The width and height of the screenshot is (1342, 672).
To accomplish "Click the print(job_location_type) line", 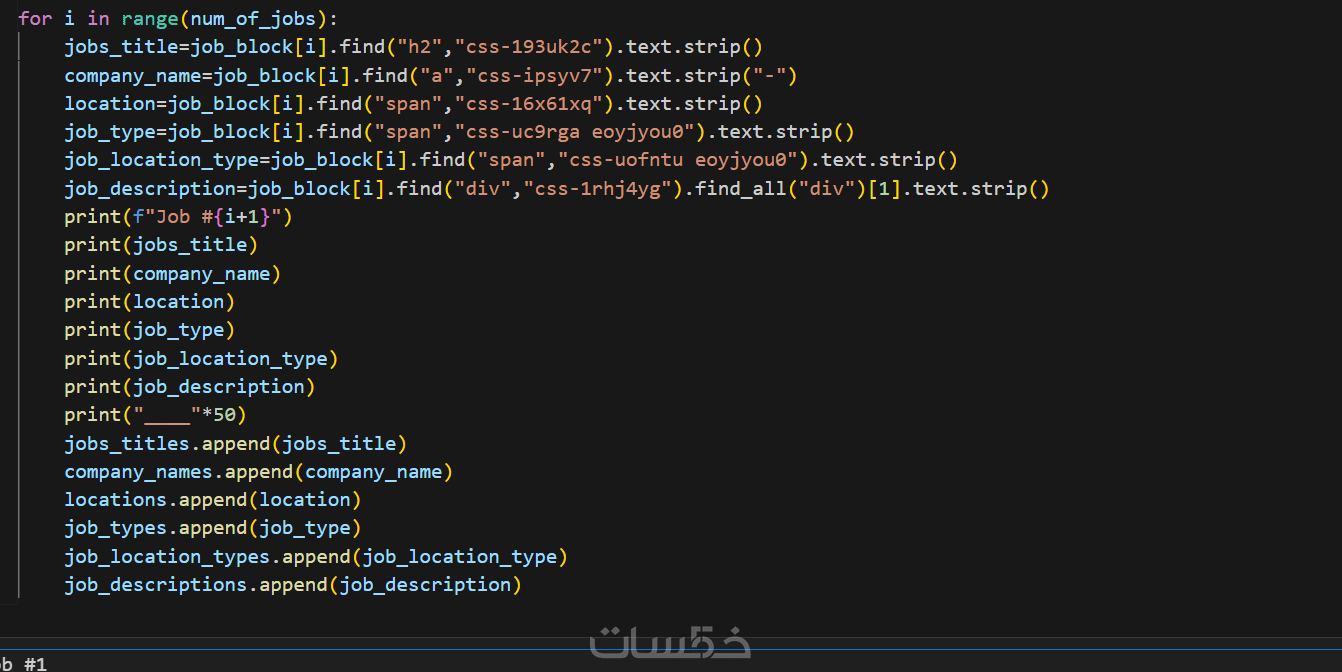I will point(201,358).
